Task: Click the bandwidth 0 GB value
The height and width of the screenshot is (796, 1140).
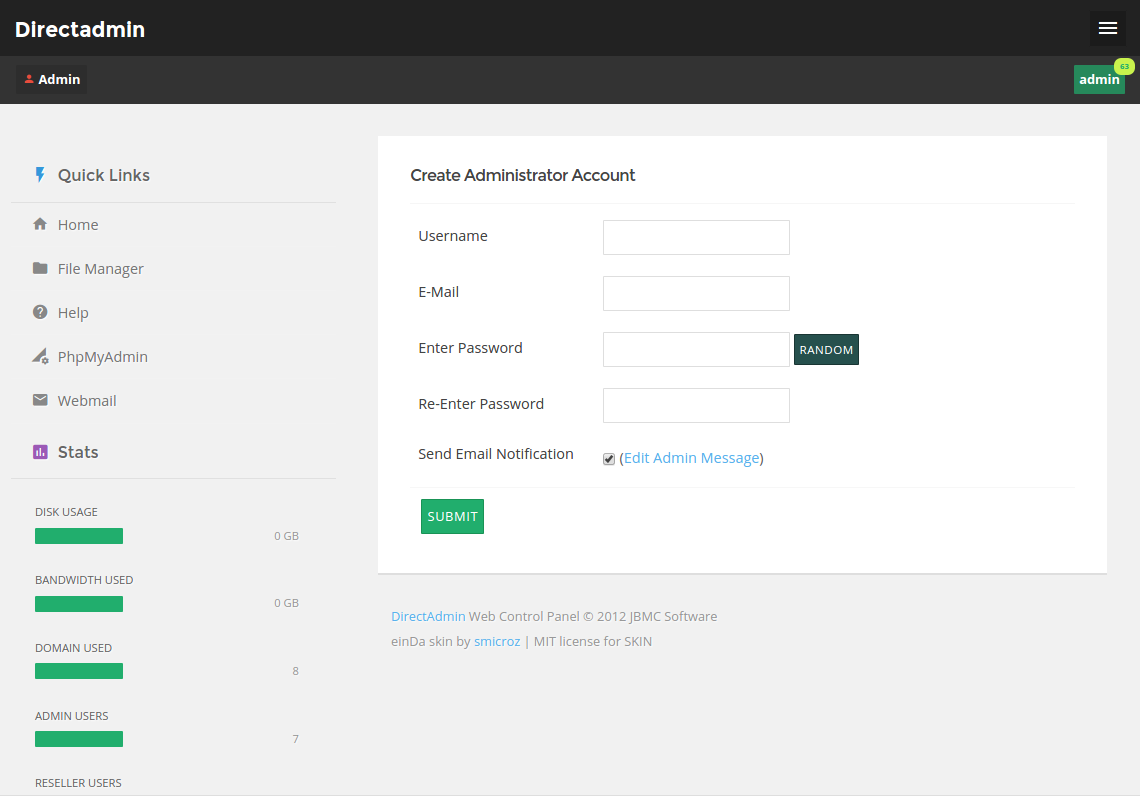Action: tap(286, 603)
